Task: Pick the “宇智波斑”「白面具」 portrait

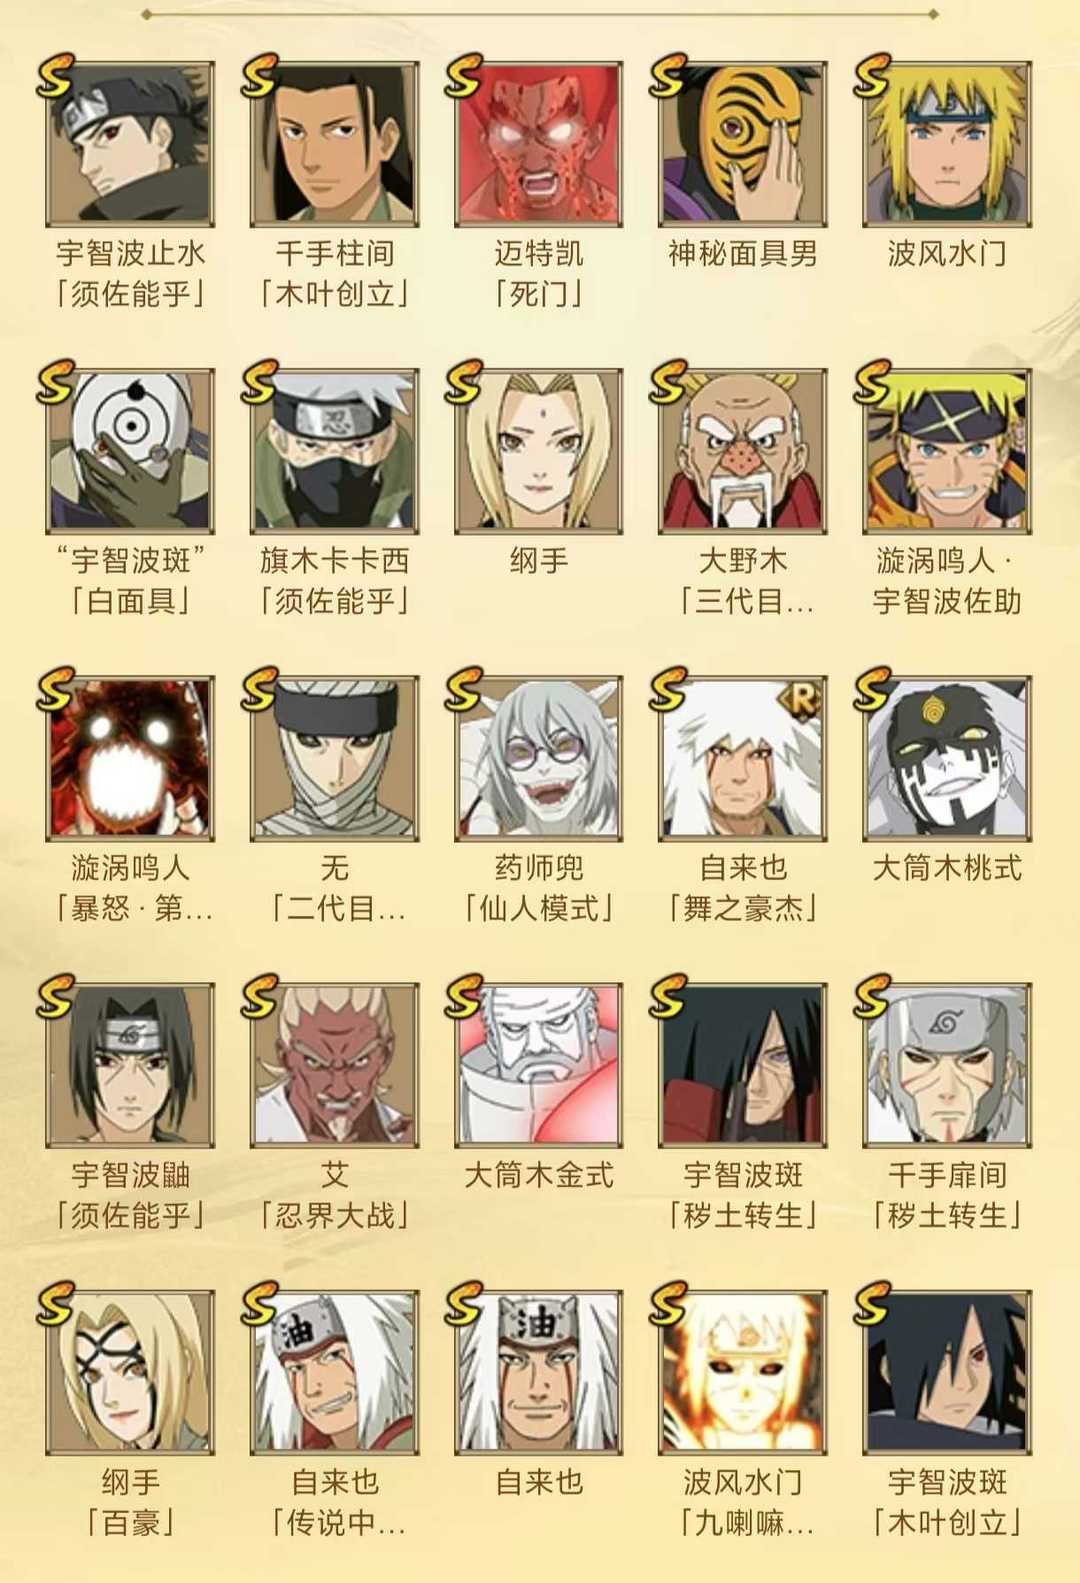Action: 130,451
